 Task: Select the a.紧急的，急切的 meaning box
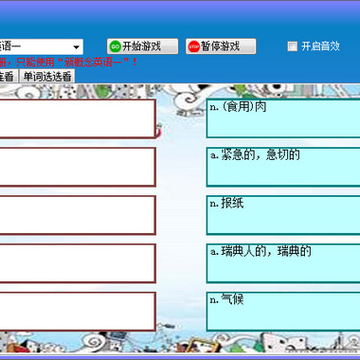point(283,167)
